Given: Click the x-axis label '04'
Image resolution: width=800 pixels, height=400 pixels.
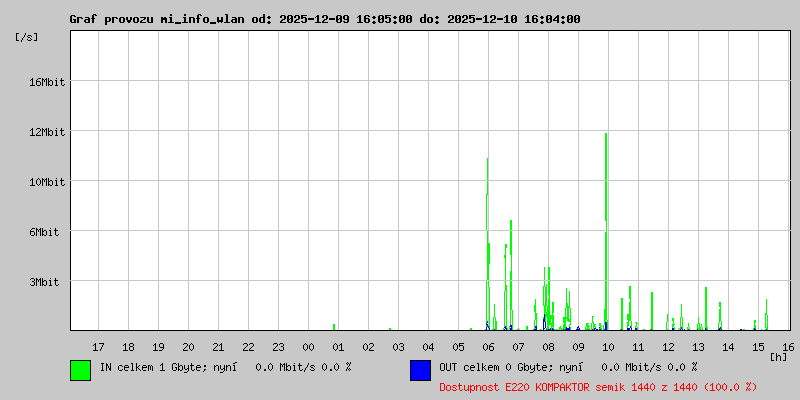Looking at the screenshot, I should pos(429,347).
